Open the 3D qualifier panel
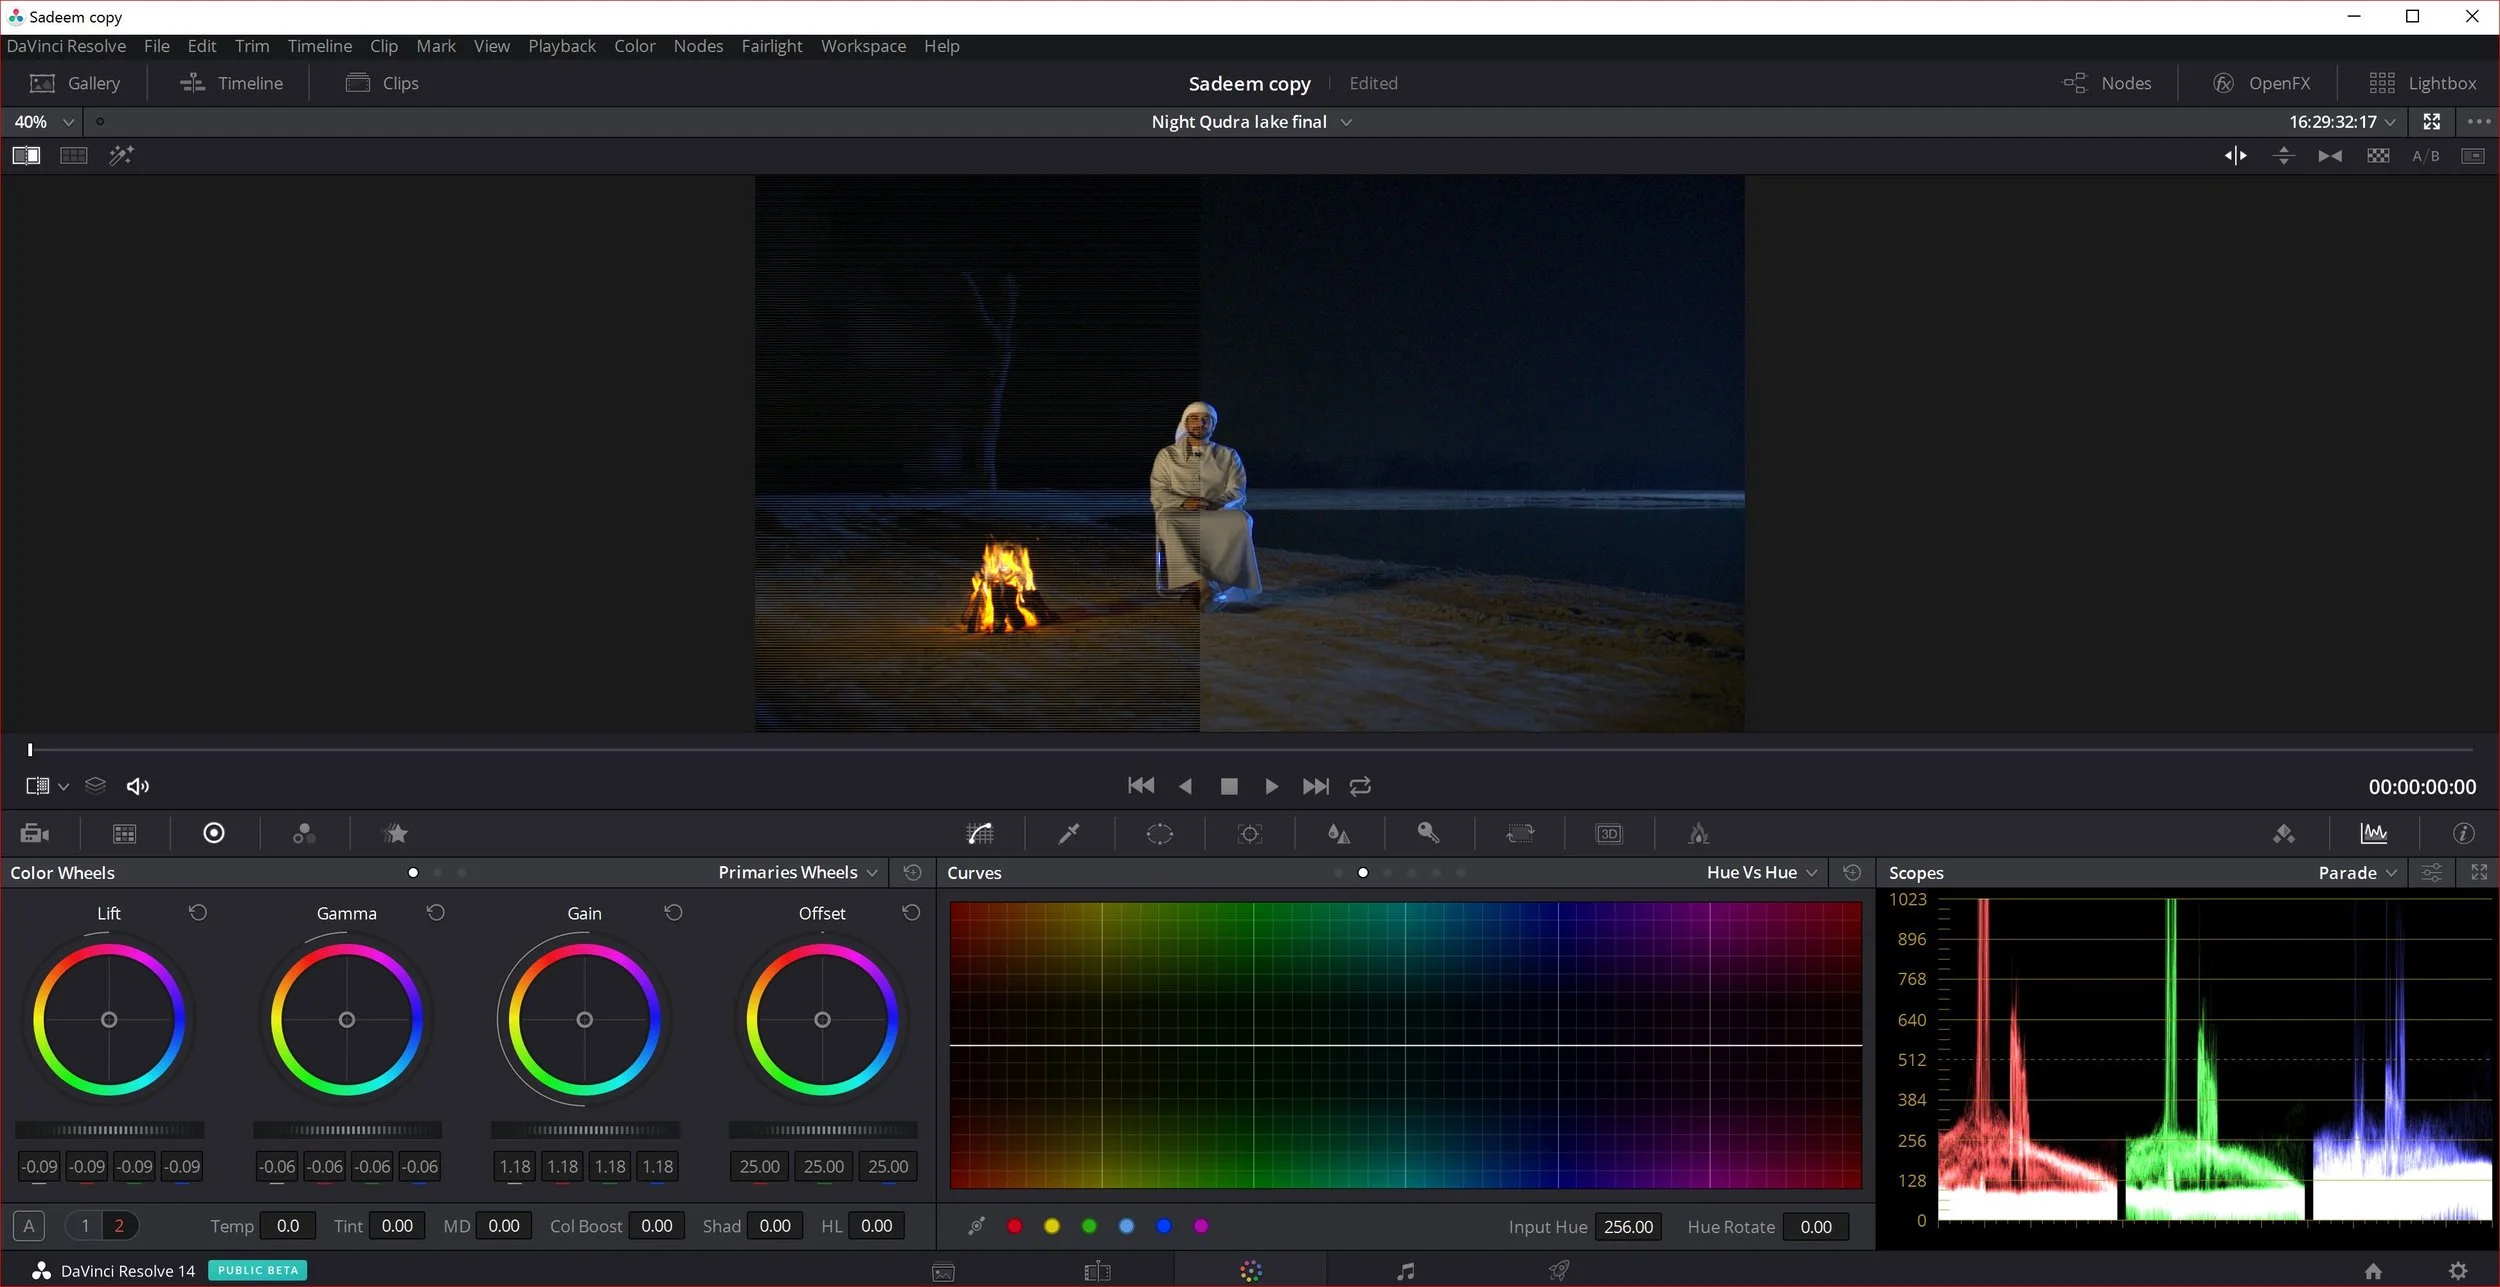This screenshot has width=2500, height=1287. pos(1609,833)
